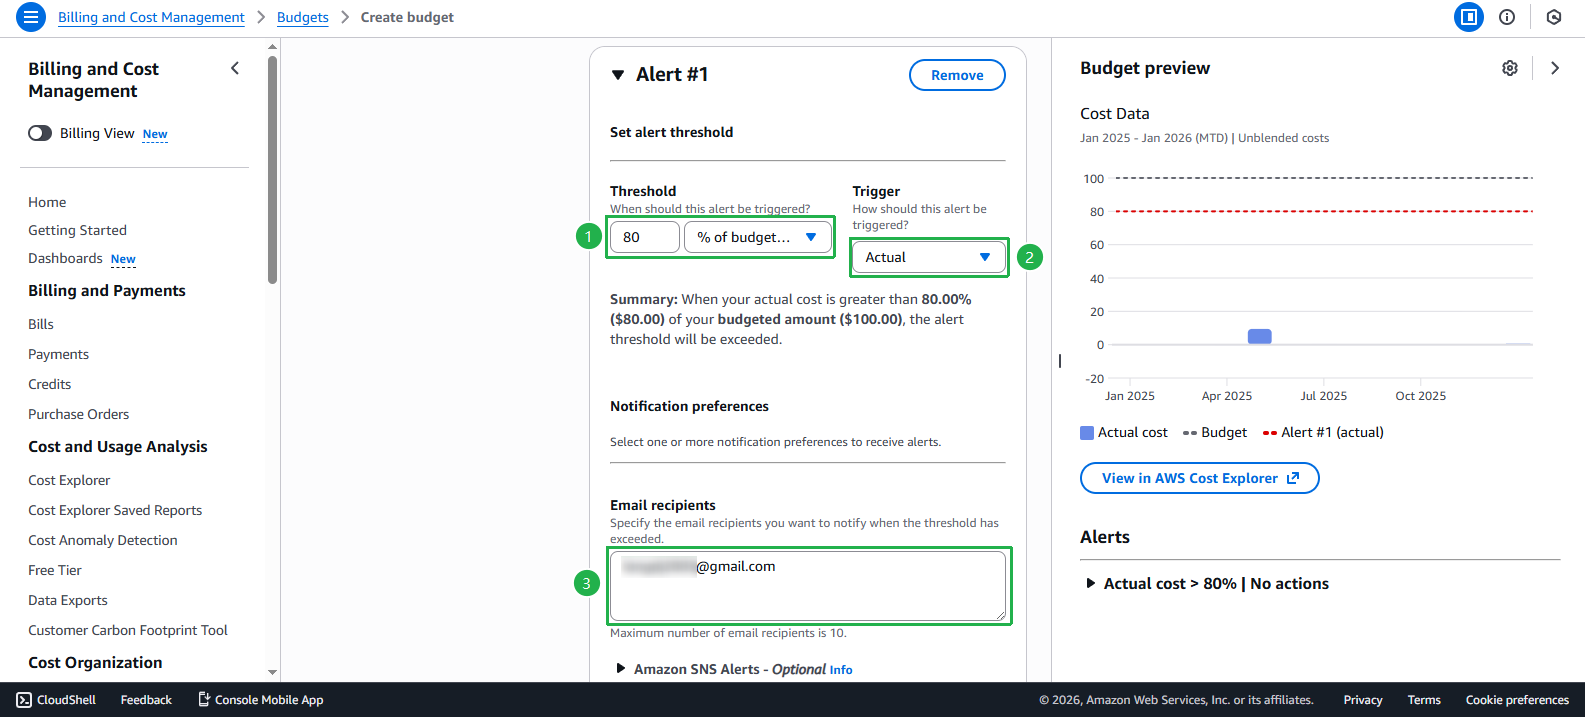The height and width of the screenshot is (717, 1585).
Task: Expand Amazon SNS Alerts optional section
Action: tap(621, 669)
